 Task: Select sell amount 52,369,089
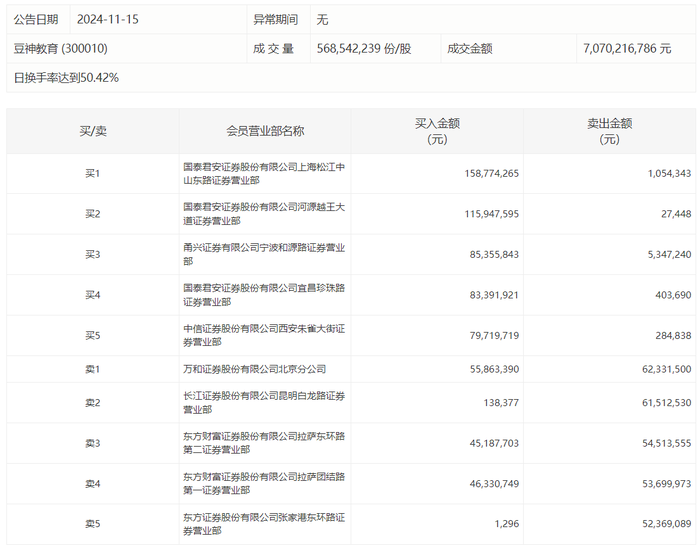667,523
